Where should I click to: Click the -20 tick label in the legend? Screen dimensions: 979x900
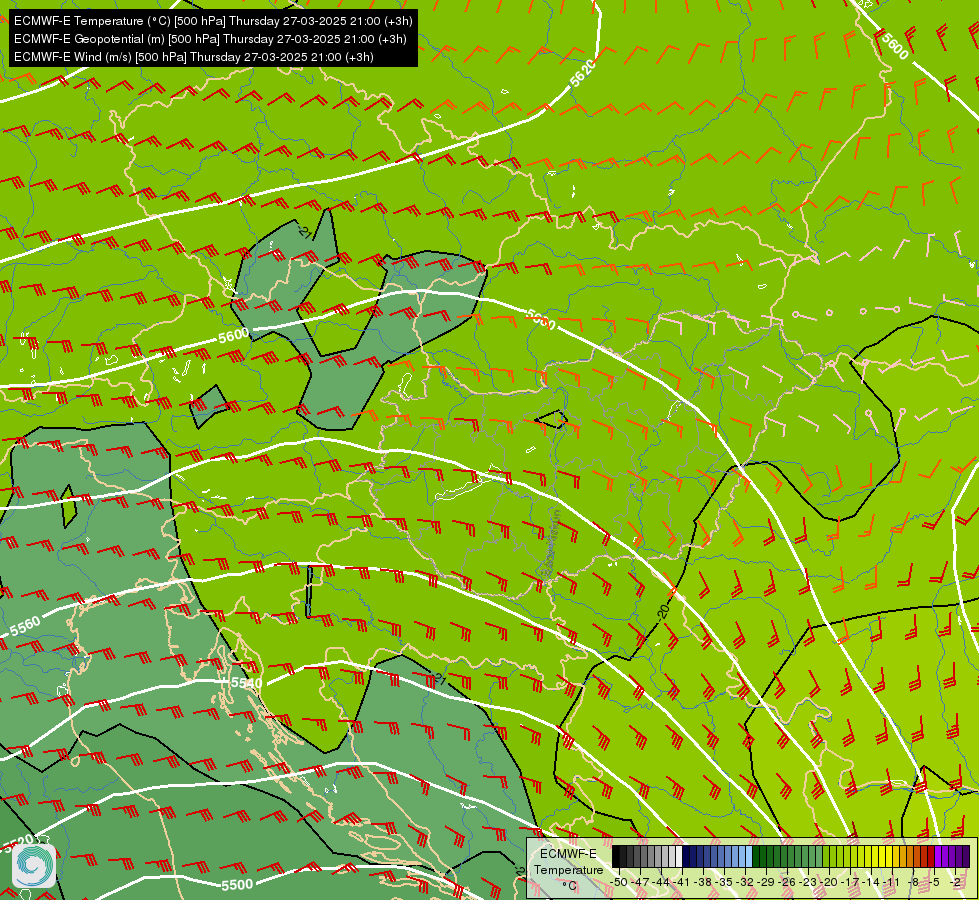829,882
